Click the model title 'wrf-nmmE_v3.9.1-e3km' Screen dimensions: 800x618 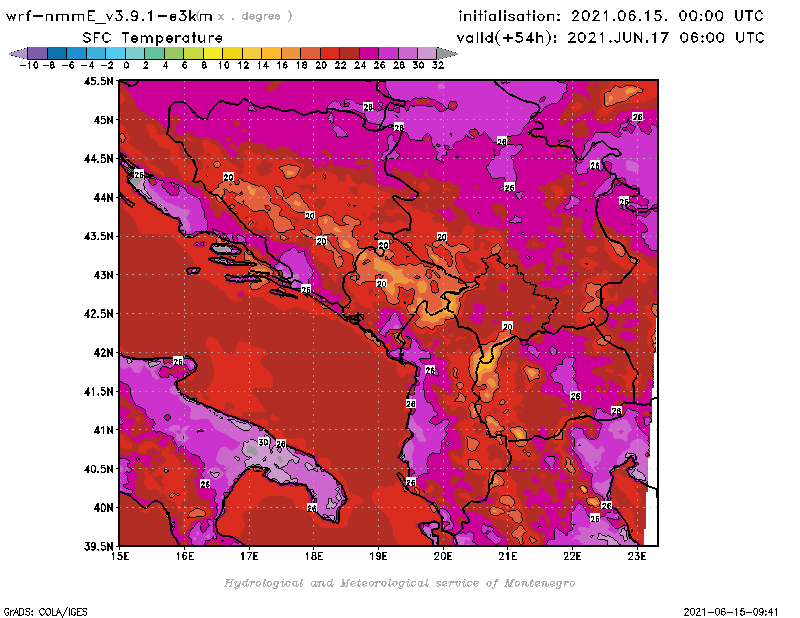(109, 16)
